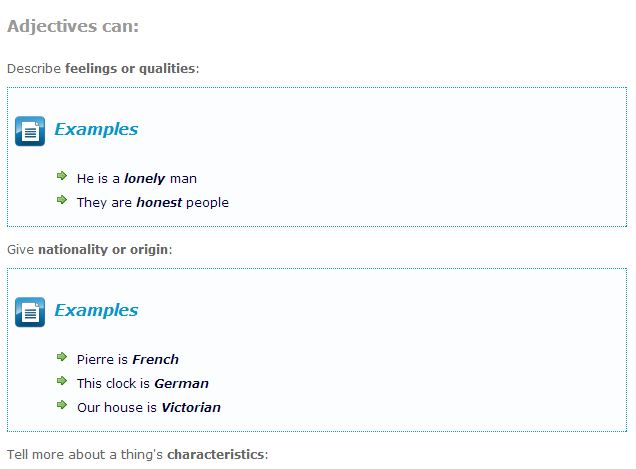Click green arrow bullet before 'Our house is Victorian'

(x=62, y=406)
